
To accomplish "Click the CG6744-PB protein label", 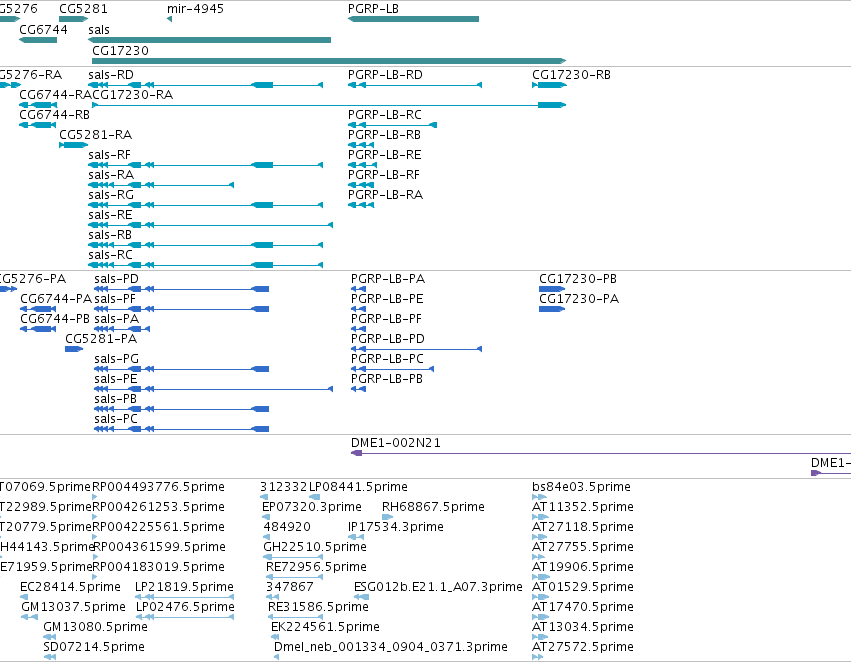I will click(x=55, y=319).
